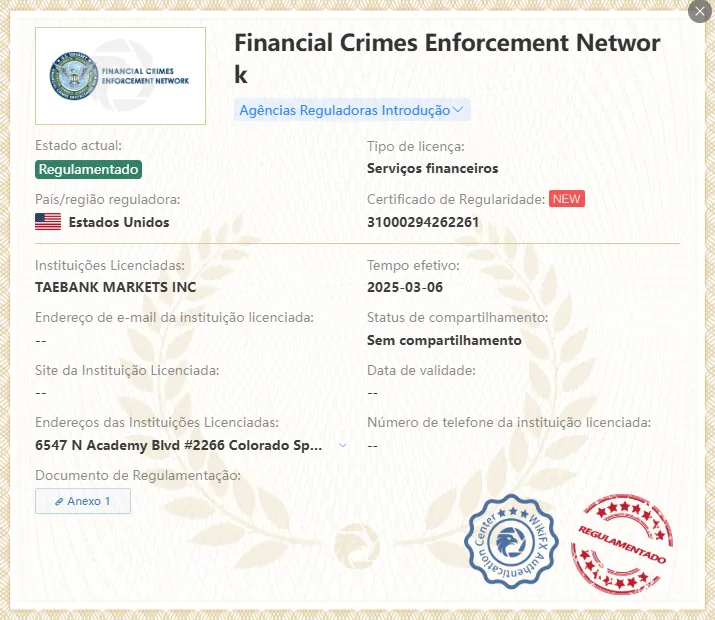The image size is (715, 620).
Task: Click the Financial Crimes Enforcement Network logo
Action: (120, 76)
